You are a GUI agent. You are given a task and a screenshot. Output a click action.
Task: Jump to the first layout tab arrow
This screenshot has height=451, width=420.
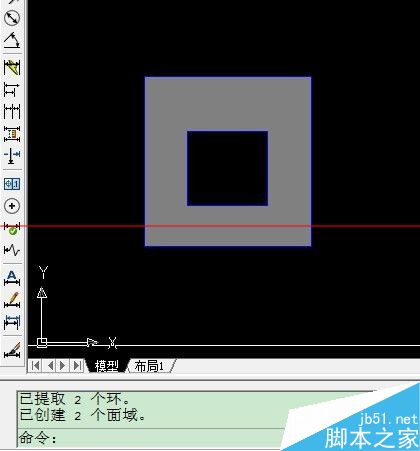(x=35, y=366)
